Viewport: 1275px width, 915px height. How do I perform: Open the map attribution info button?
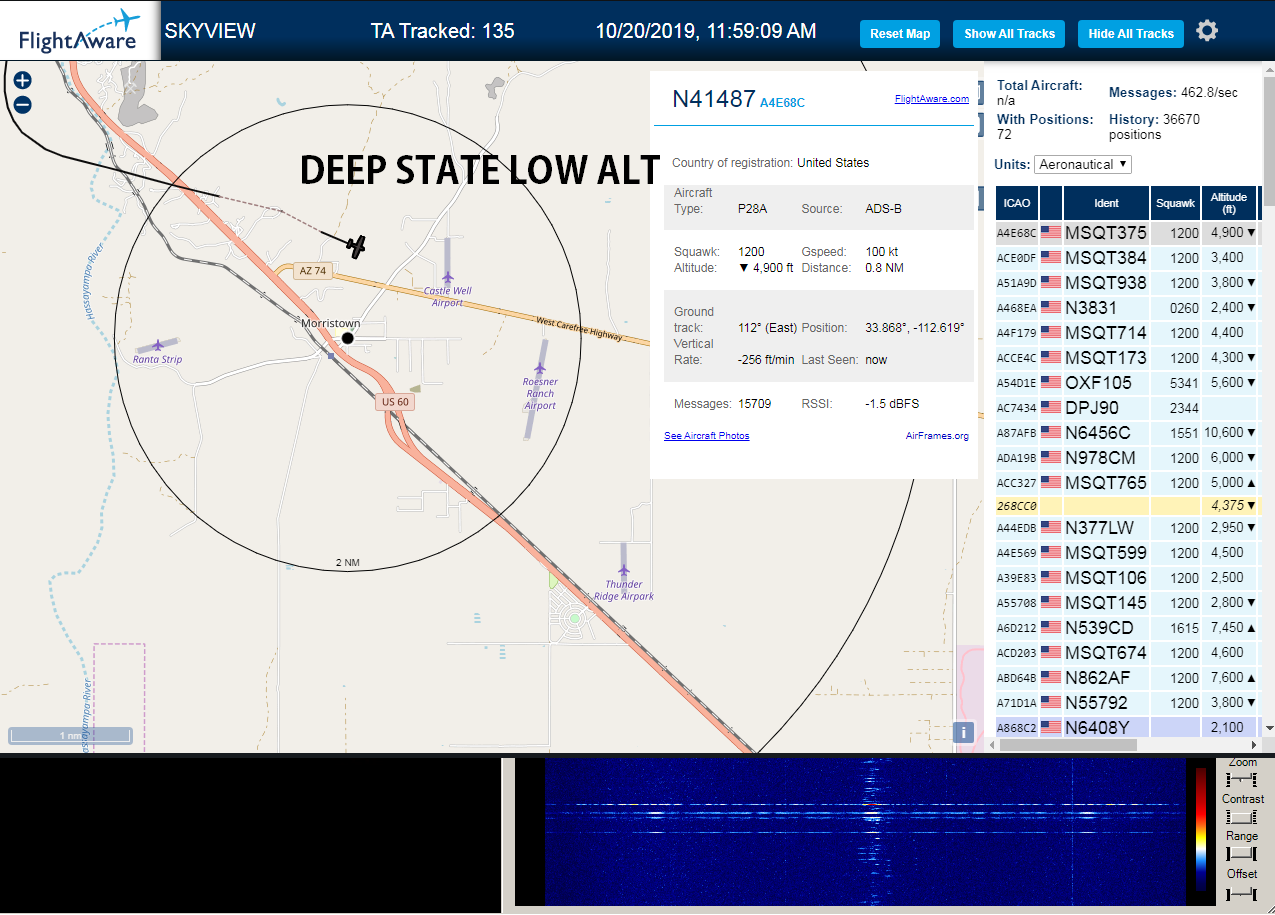click(963, 732)
